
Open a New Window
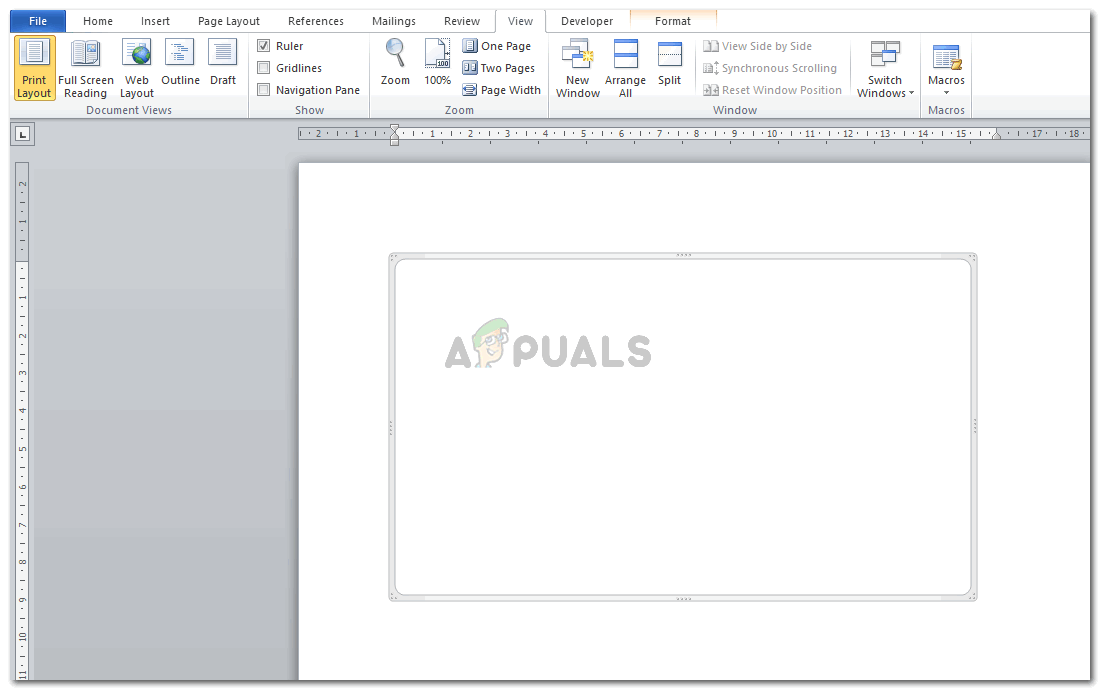(578, 69)
